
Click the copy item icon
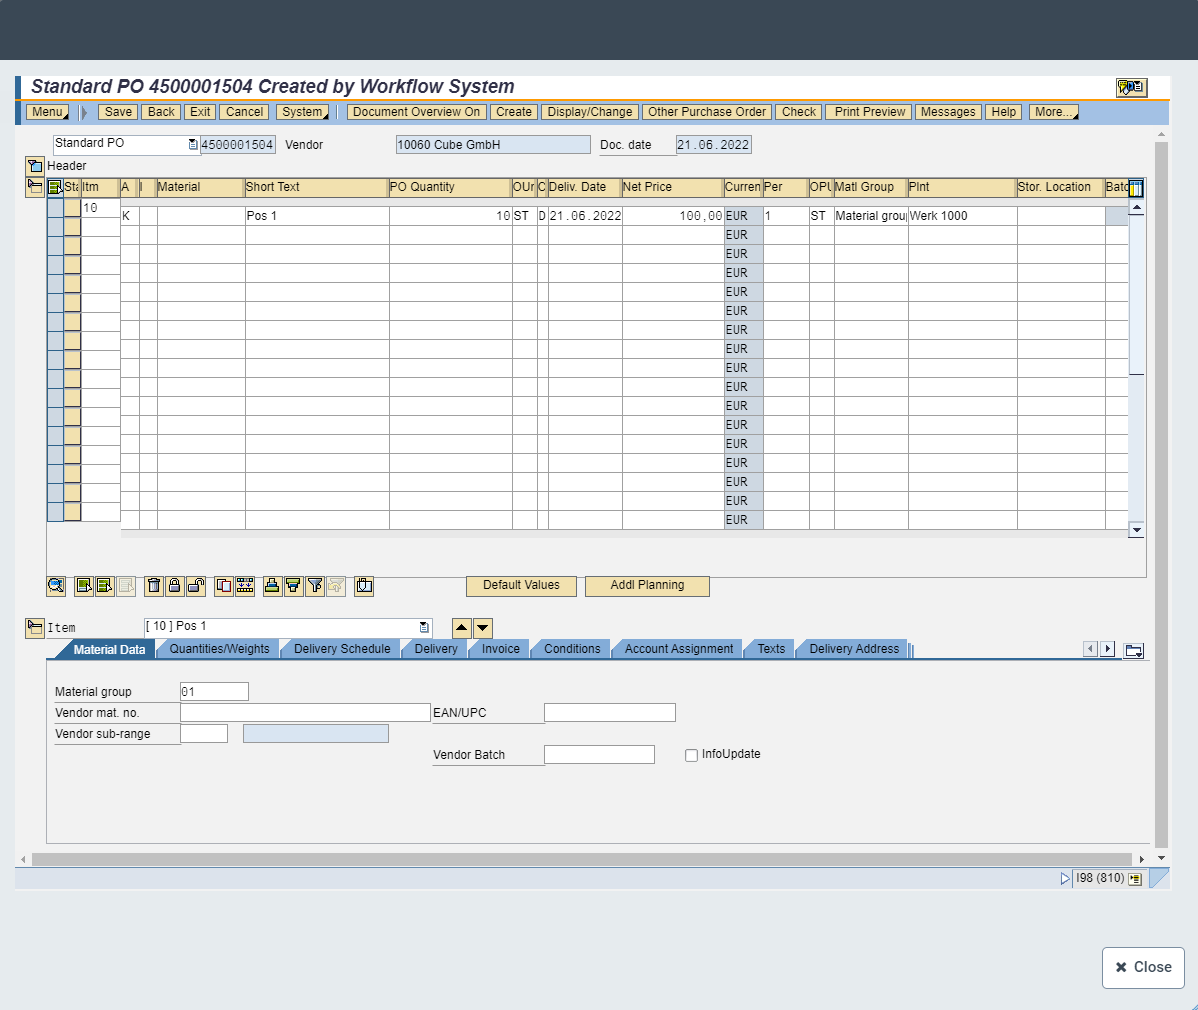[224, 586]
